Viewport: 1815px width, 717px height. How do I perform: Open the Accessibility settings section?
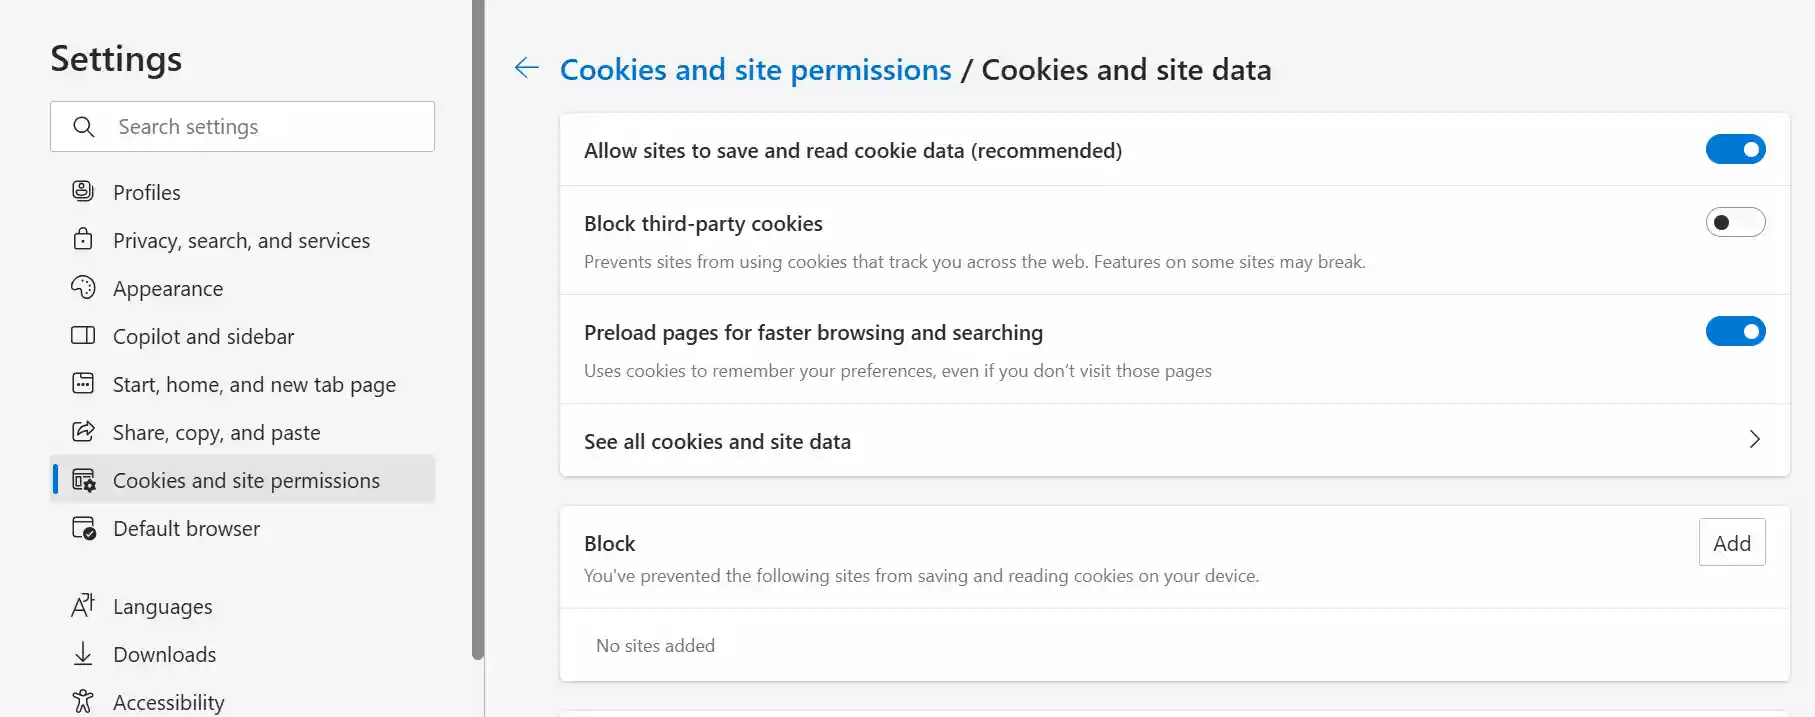pos(168,701)
